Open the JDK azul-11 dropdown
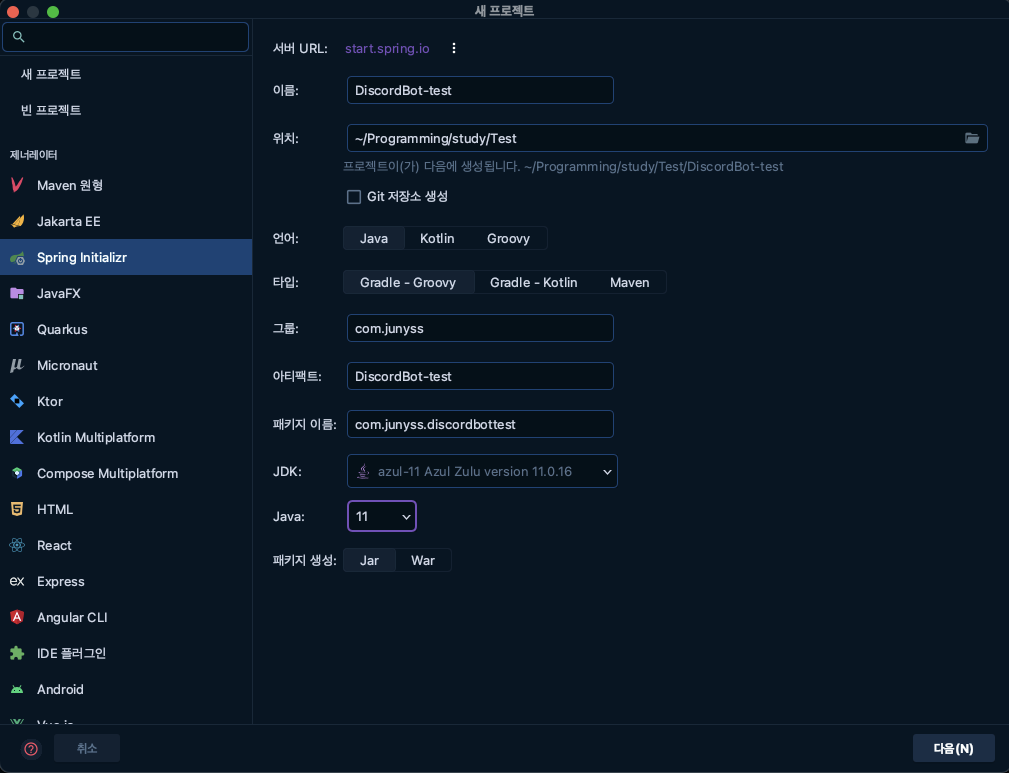This screenshot has height=773, width=1009. [482, 471]
